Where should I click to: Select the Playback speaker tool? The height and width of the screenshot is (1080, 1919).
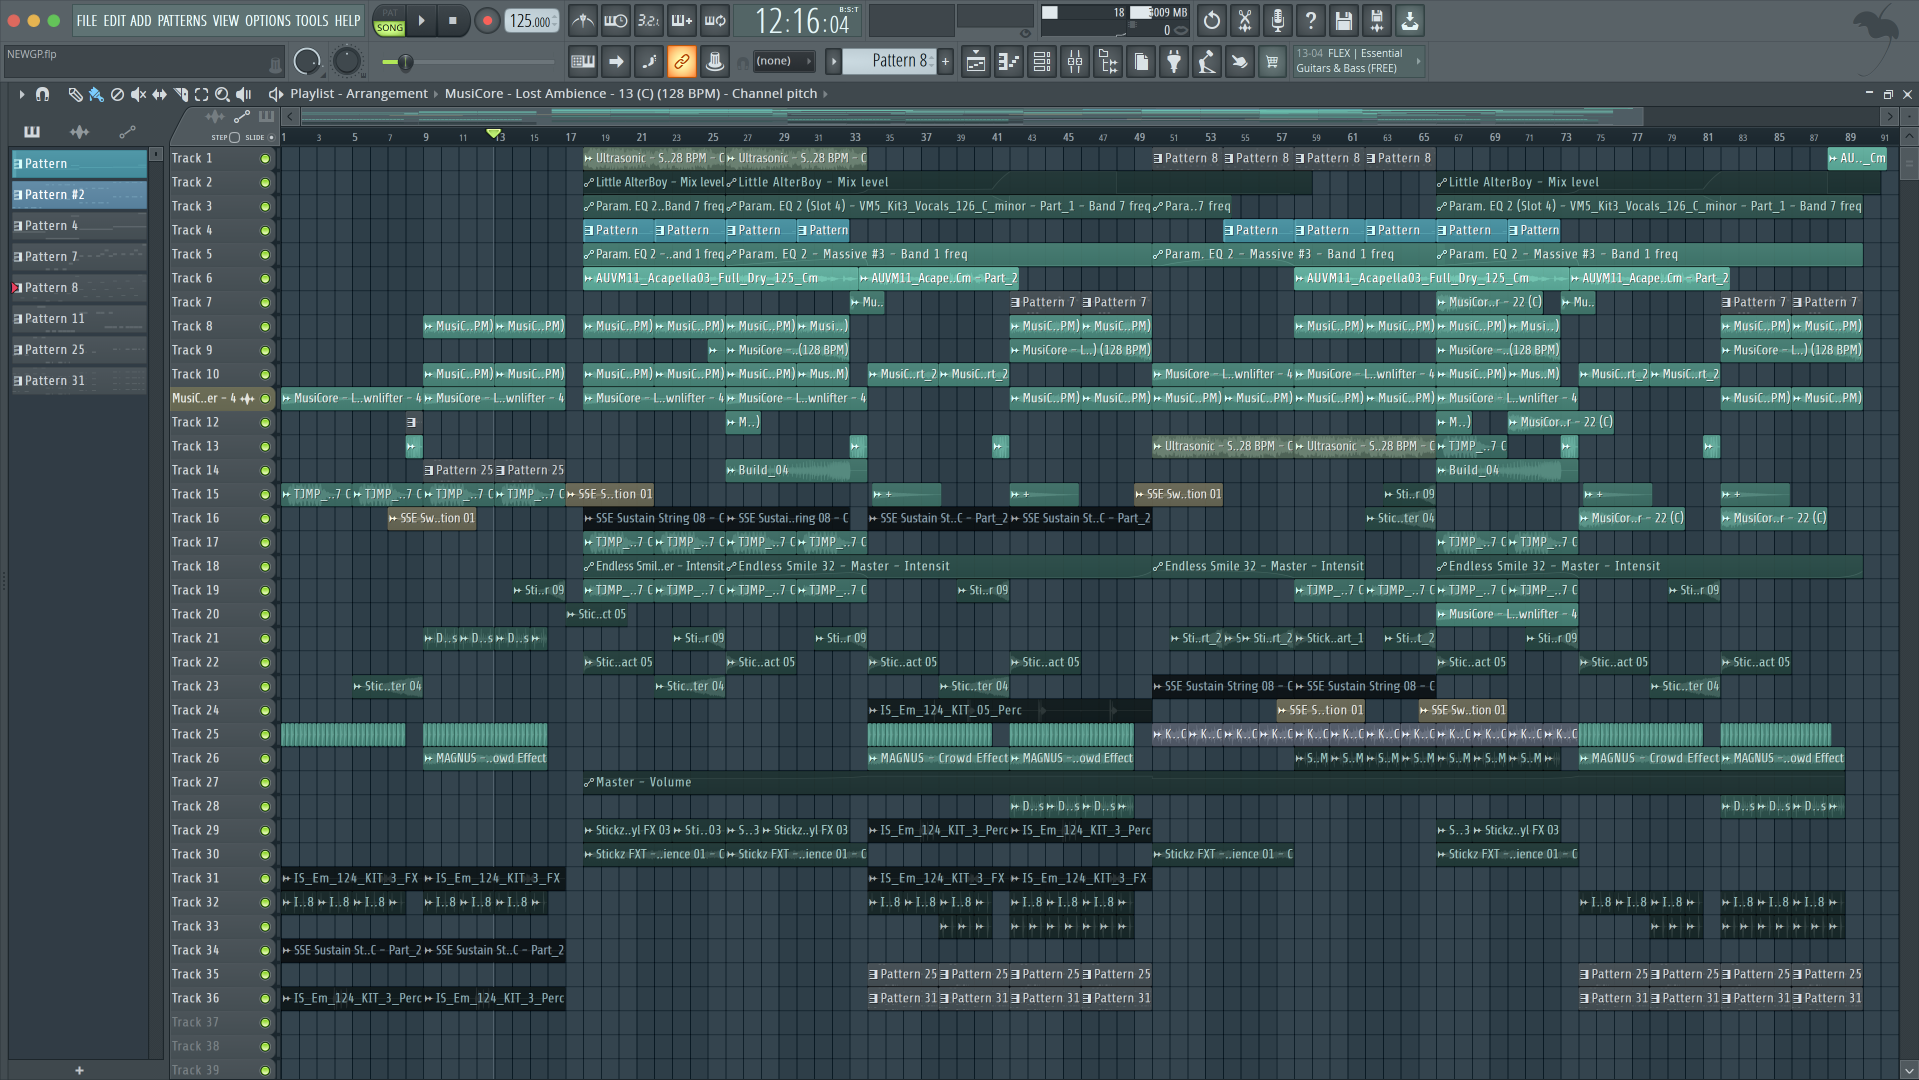tap(243, 94)
